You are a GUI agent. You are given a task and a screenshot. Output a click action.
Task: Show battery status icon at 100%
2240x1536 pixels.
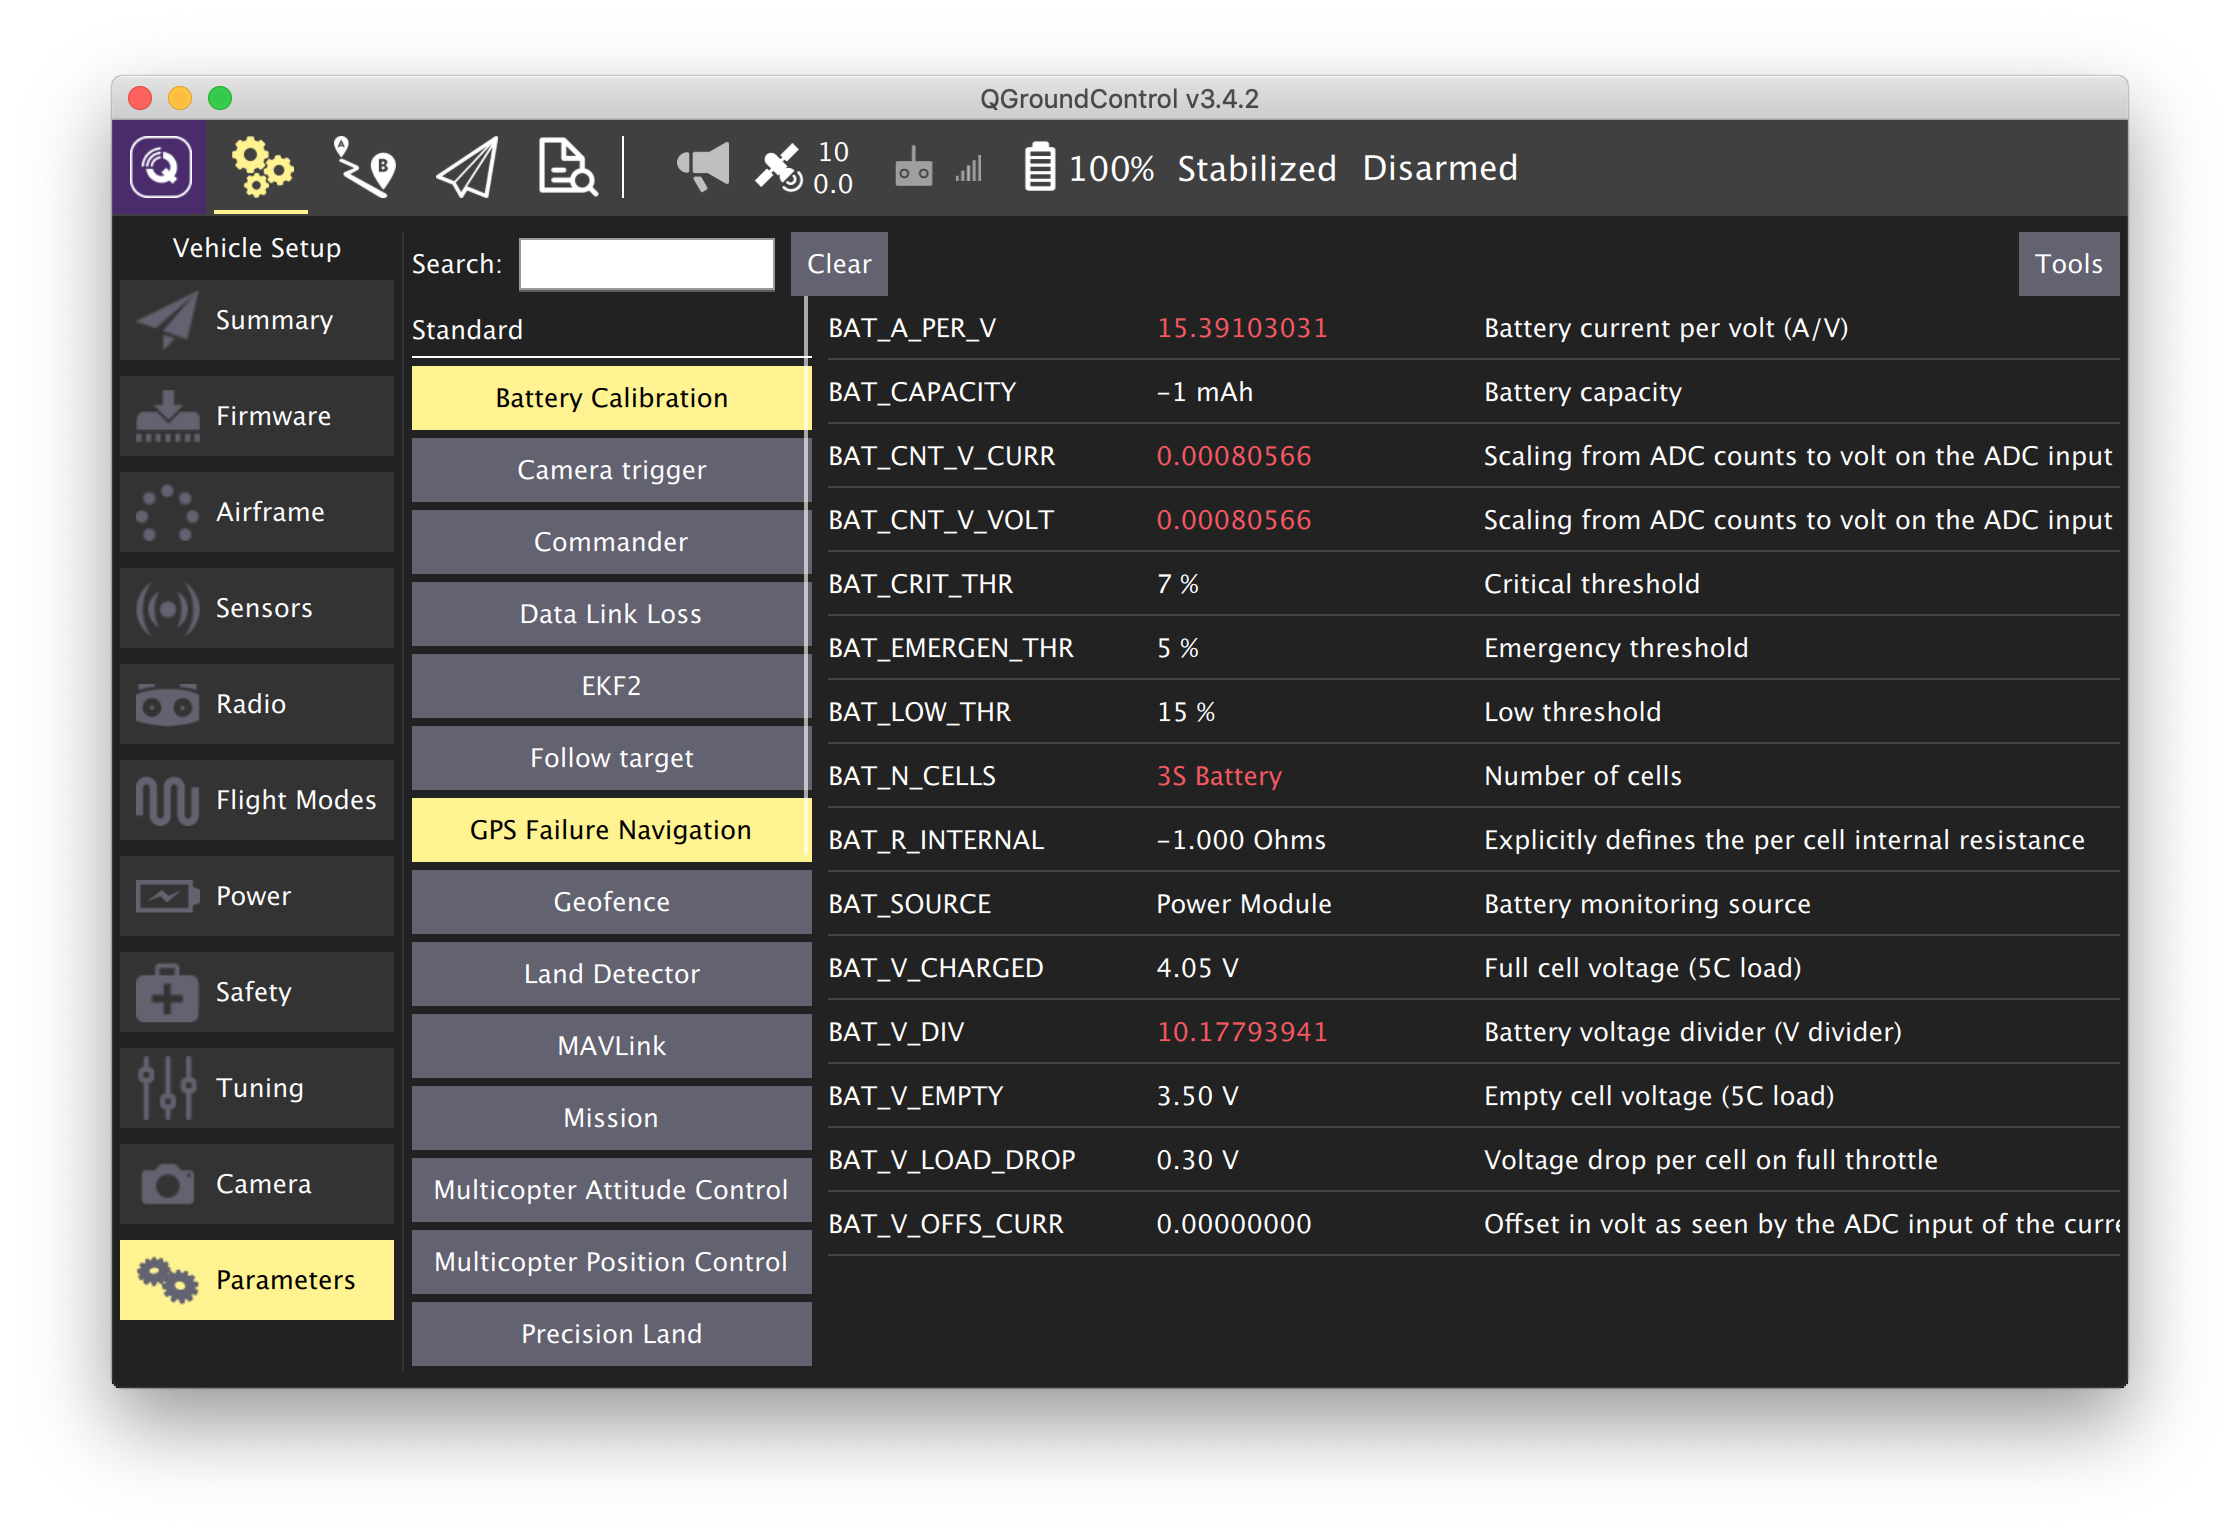click(x=1088, y=167)
